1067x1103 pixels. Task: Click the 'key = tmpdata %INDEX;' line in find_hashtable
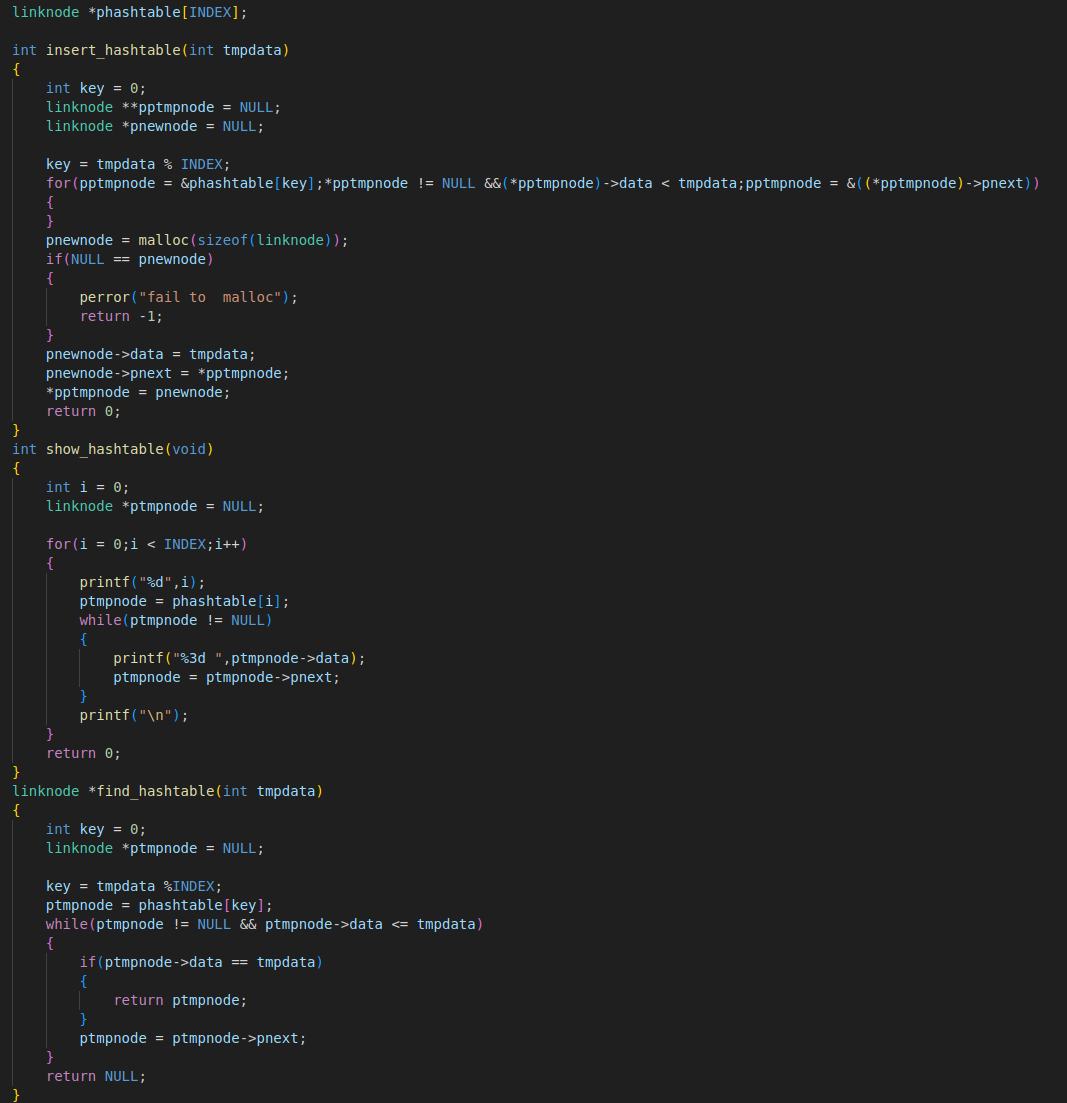click(134, 886)
